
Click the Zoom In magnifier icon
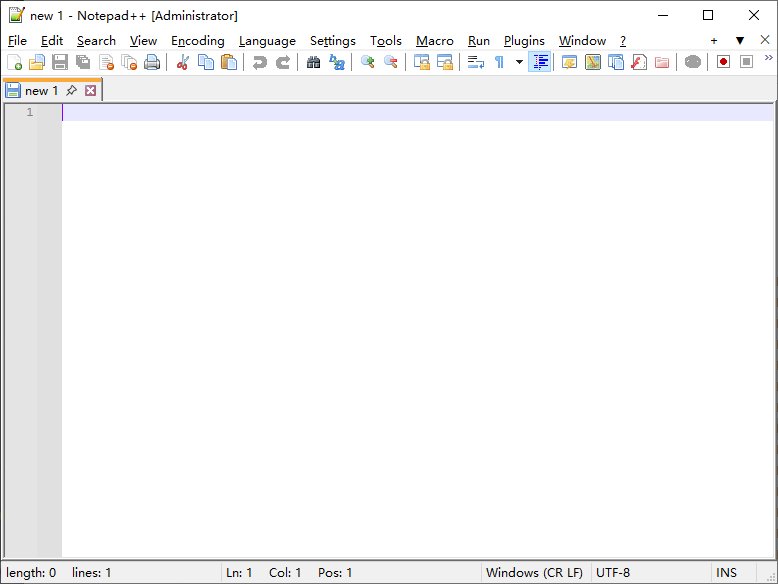click(x=367, y=63)
